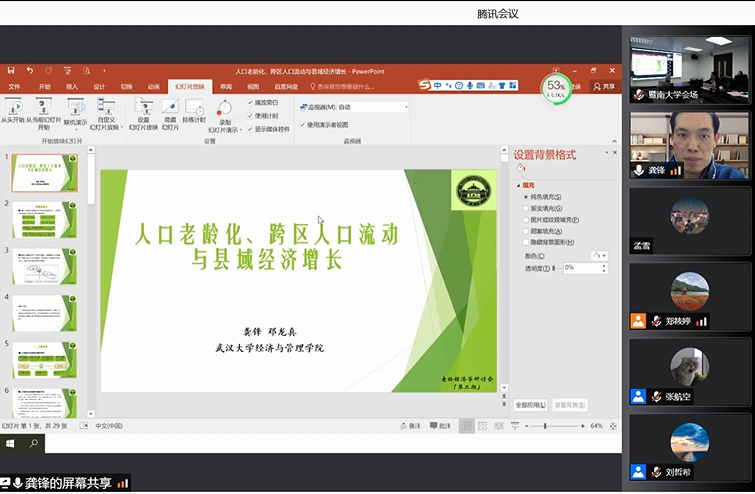Uncheck 使用演示者视图 checkbox
Screen dimensions: 755x494
pyautogui.click(x=302, y=125)
